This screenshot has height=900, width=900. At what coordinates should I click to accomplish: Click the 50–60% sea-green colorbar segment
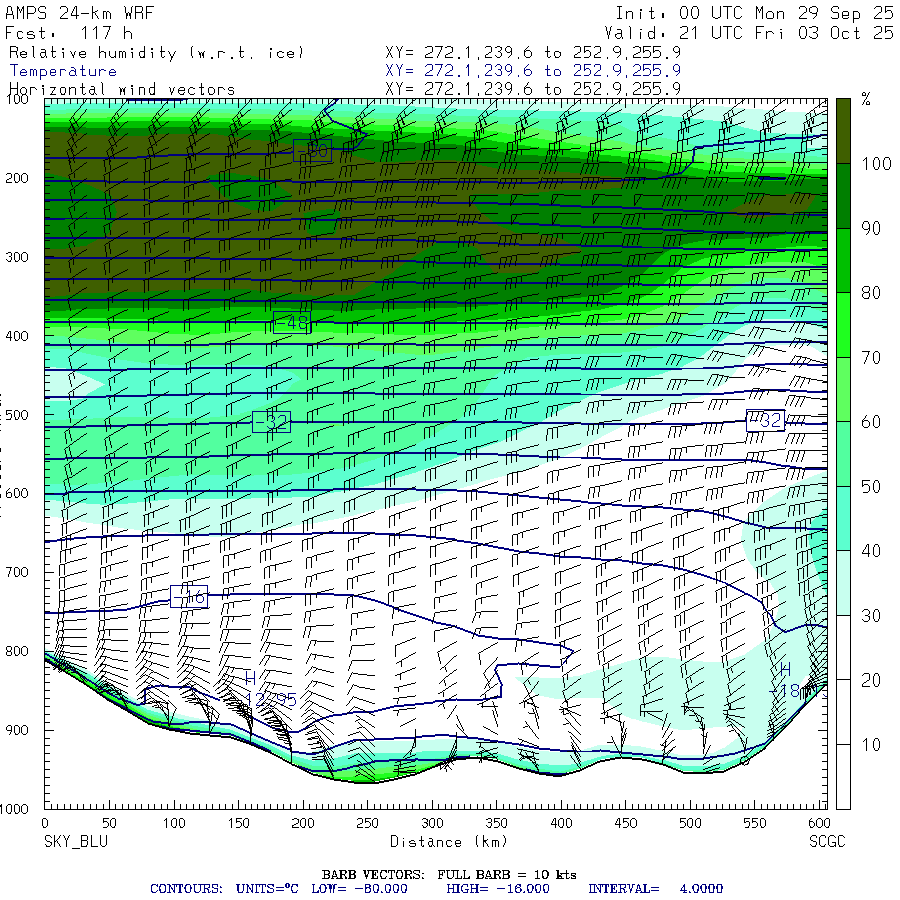(x=843, y=454)
